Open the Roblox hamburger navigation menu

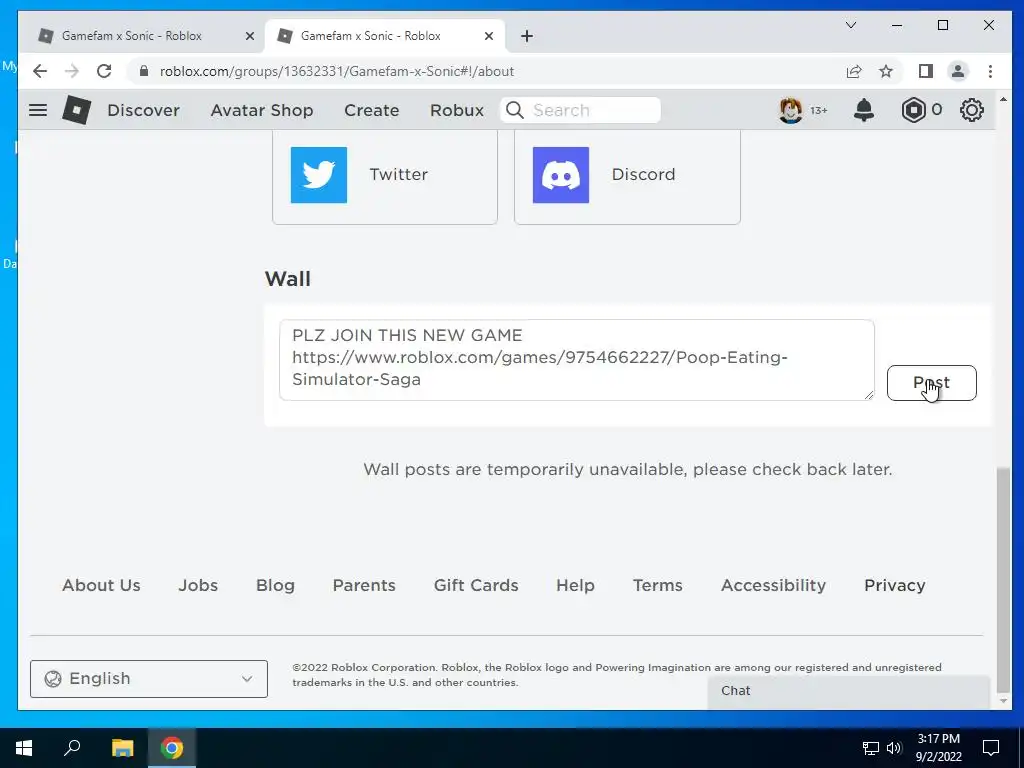tap(38, 110)
